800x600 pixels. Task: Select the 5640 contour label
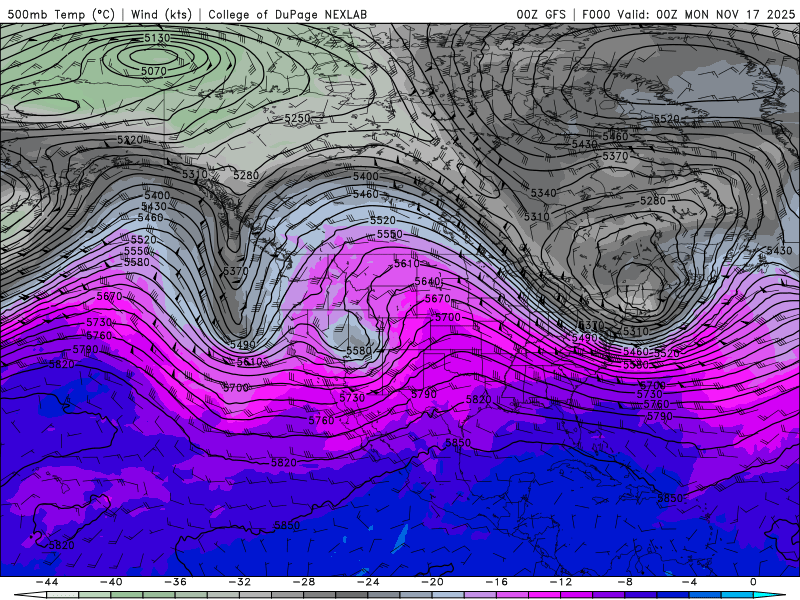(428, 282)
